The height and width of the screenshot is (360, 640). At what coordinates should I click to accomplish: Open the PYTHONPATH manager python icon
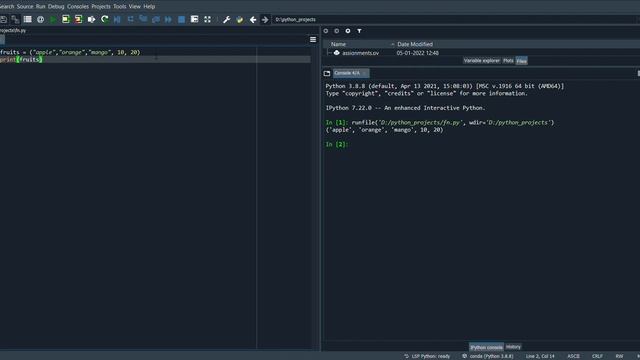point(240,19)
